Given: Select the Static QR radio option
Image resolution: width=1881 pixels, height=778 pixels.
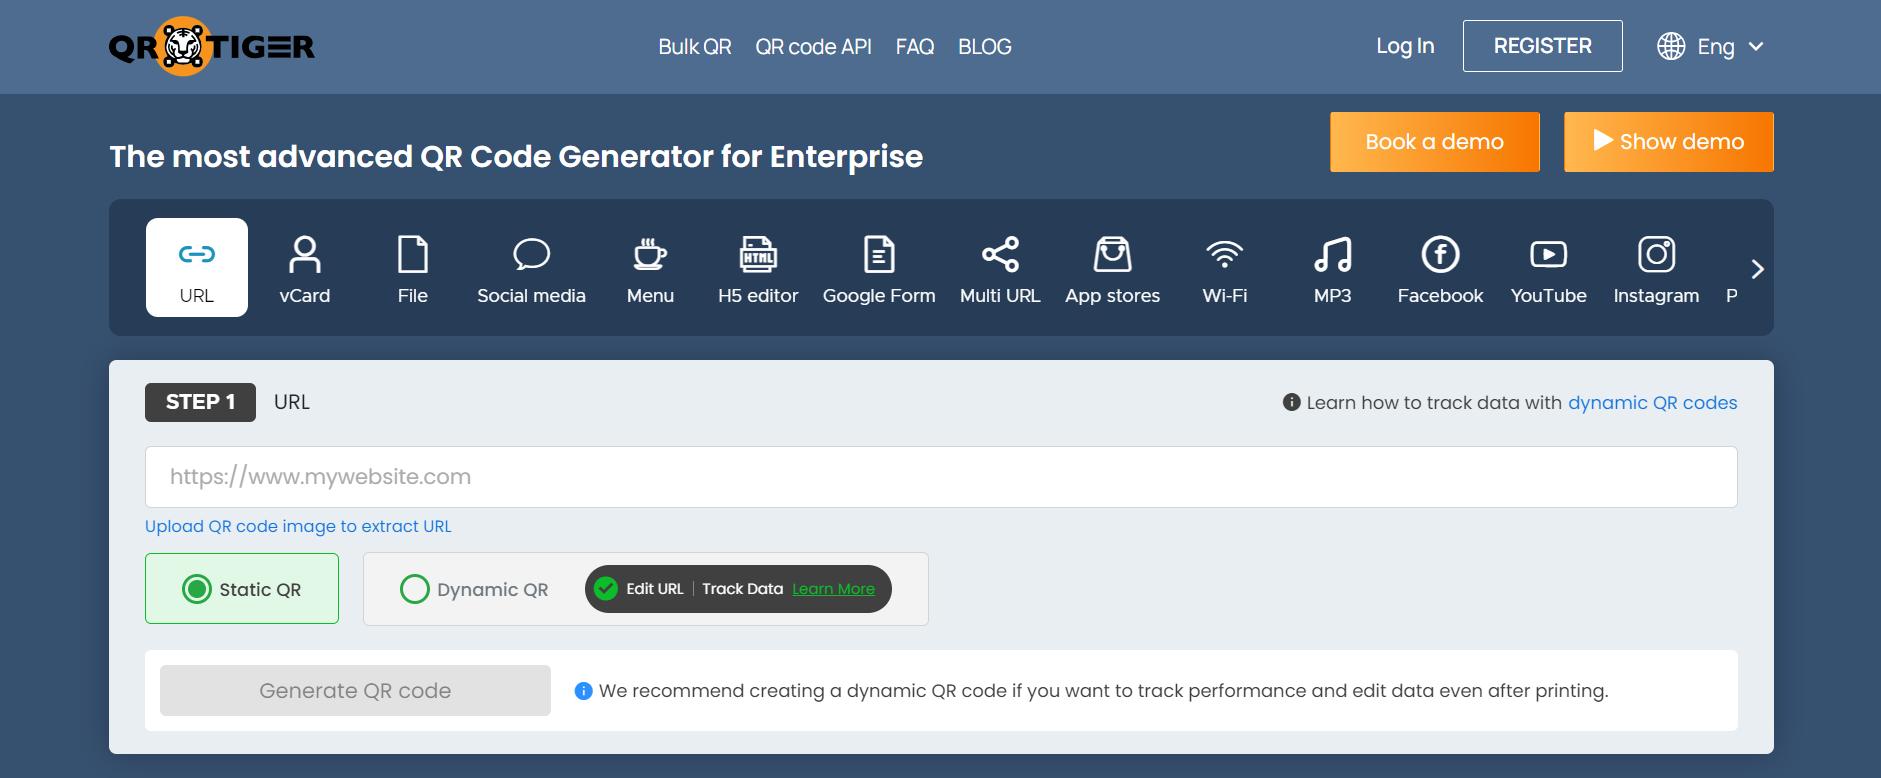Looking at the screenshot, I should tap(197, 589).
